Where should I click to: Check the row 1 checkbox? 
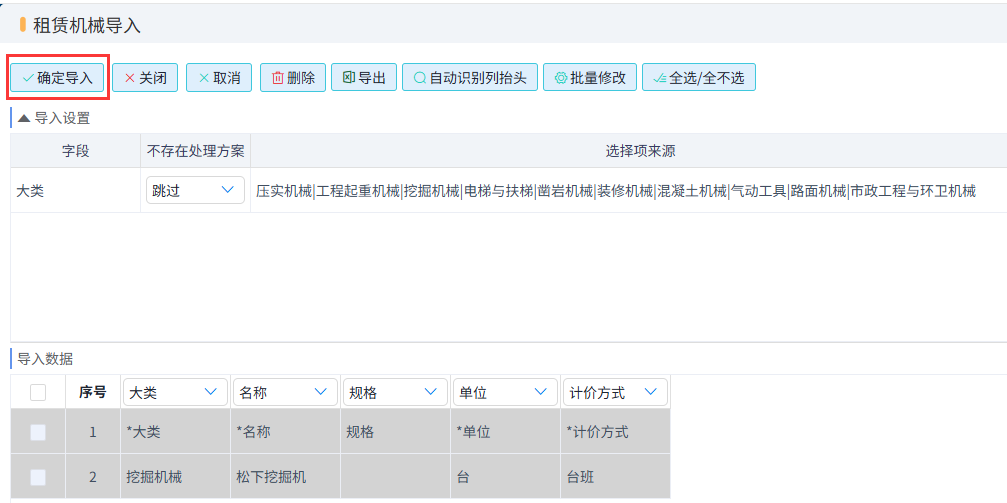click(38, 433)
